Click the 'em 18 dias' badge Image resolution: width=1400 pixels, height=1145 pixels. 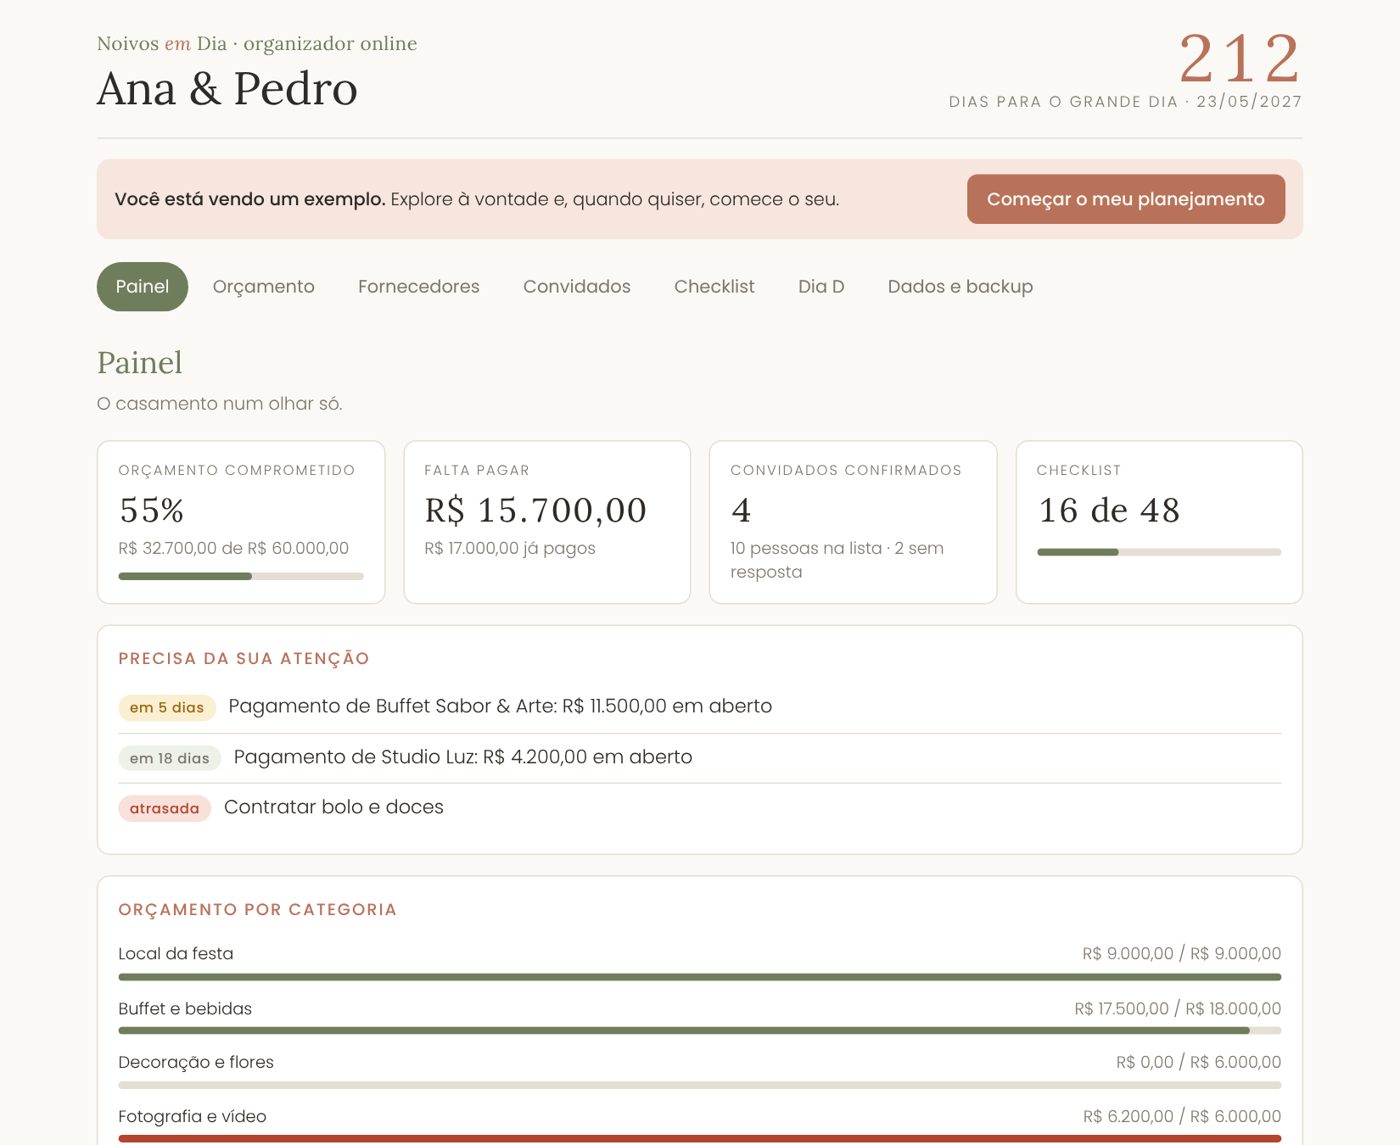coord(169,758)
